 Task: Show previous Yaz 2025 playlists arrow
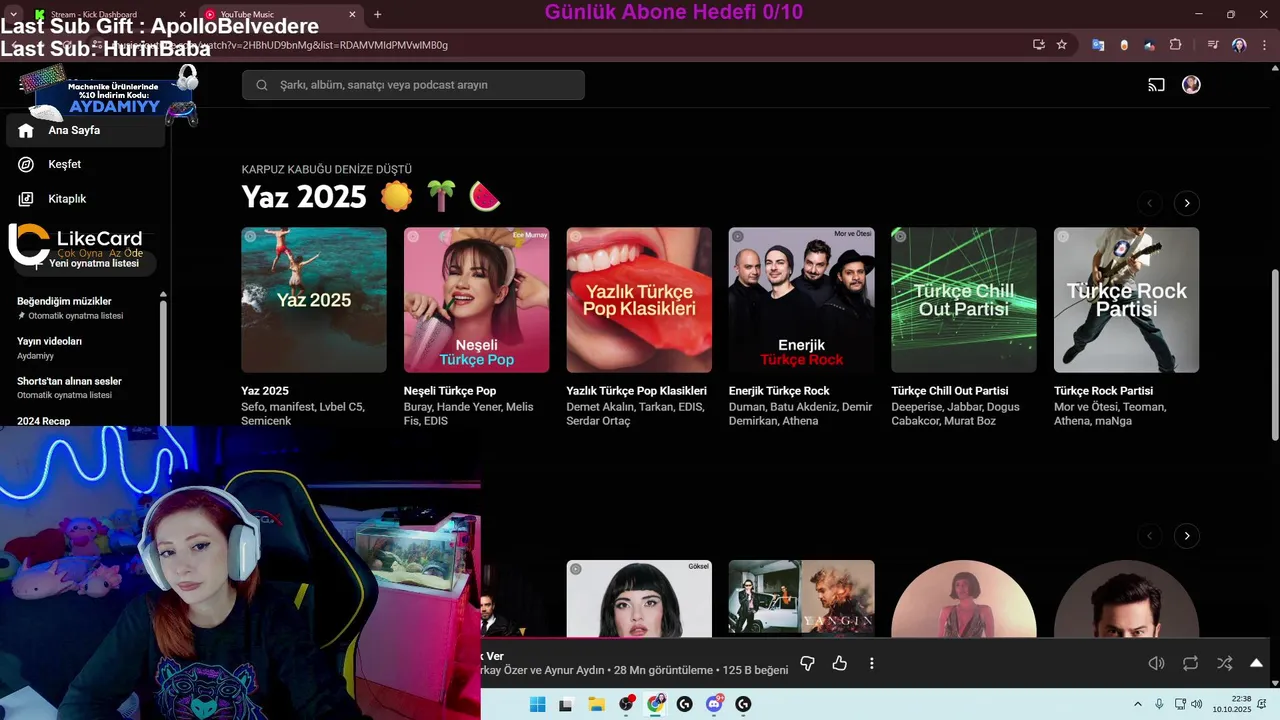[1150, 203]
